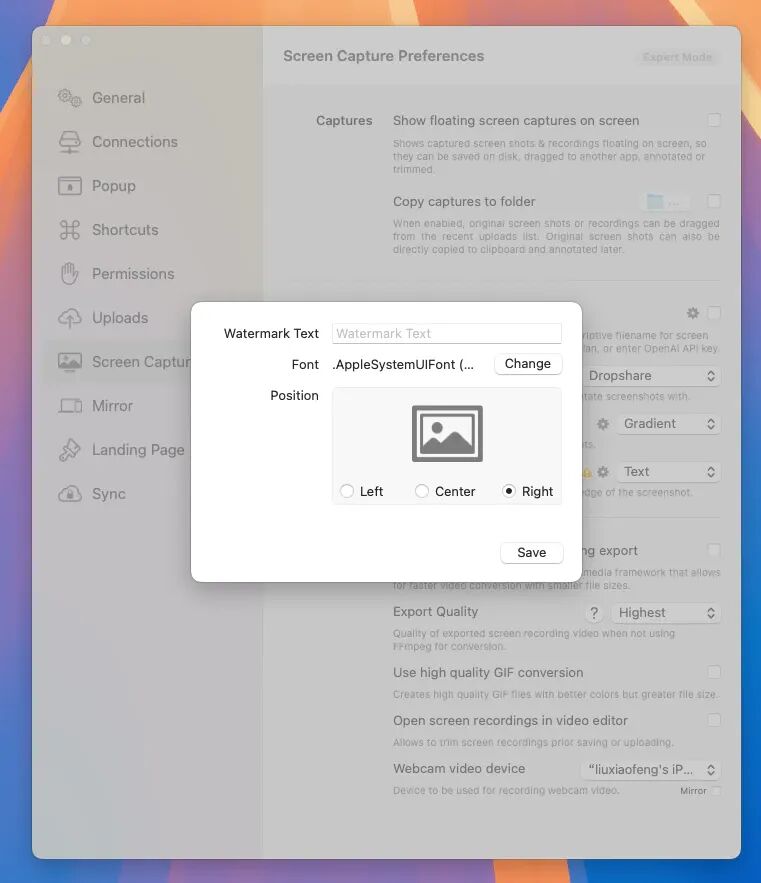Screen dimensions: 761x883
Task: Click the Export Quality label
Action: 435,612
